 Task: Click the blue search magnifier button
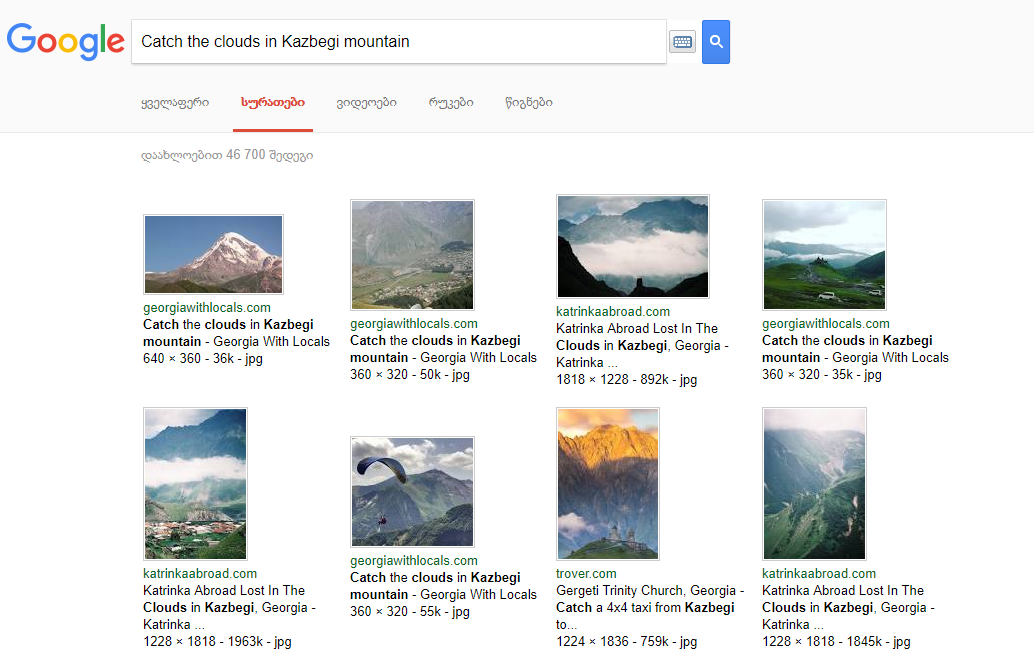point(715,42)
